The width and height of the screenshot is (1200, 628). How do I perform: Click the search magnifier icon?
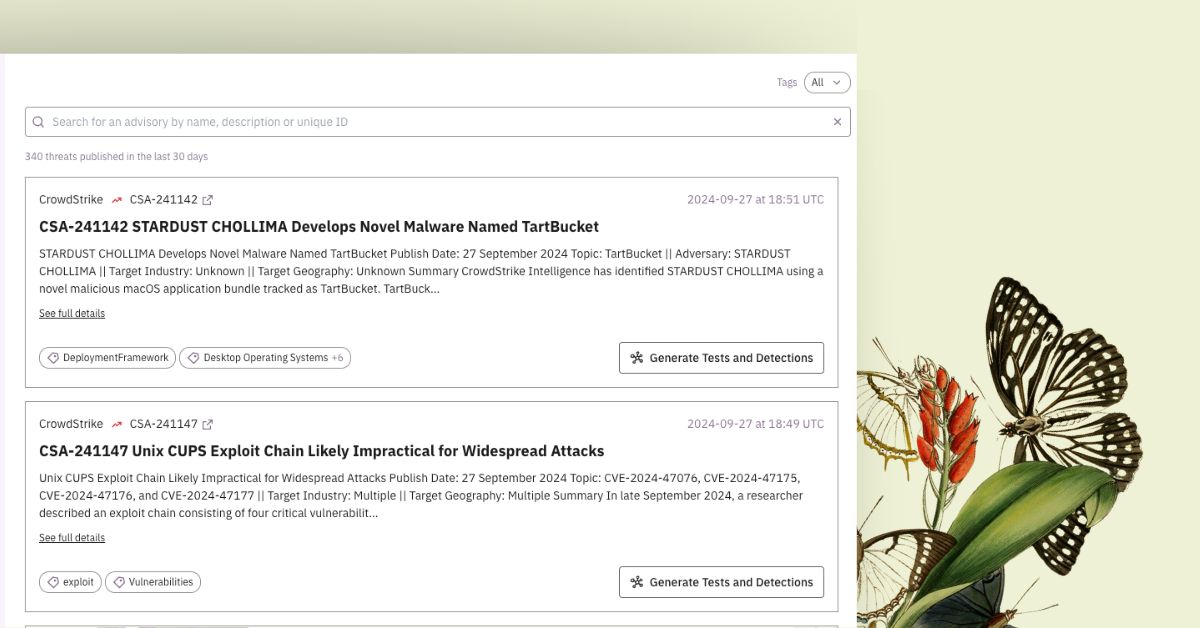(38, 122)
